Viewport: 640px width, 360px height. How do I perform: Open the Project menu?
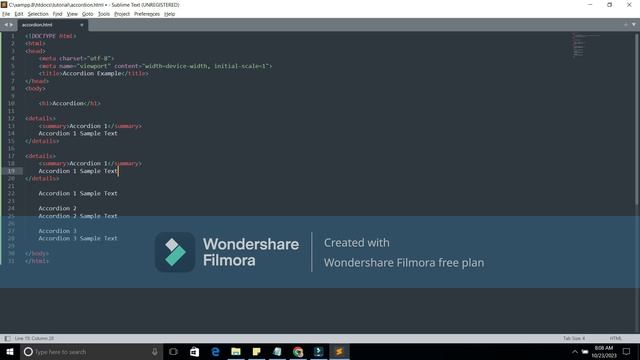[x=122, y=14]
